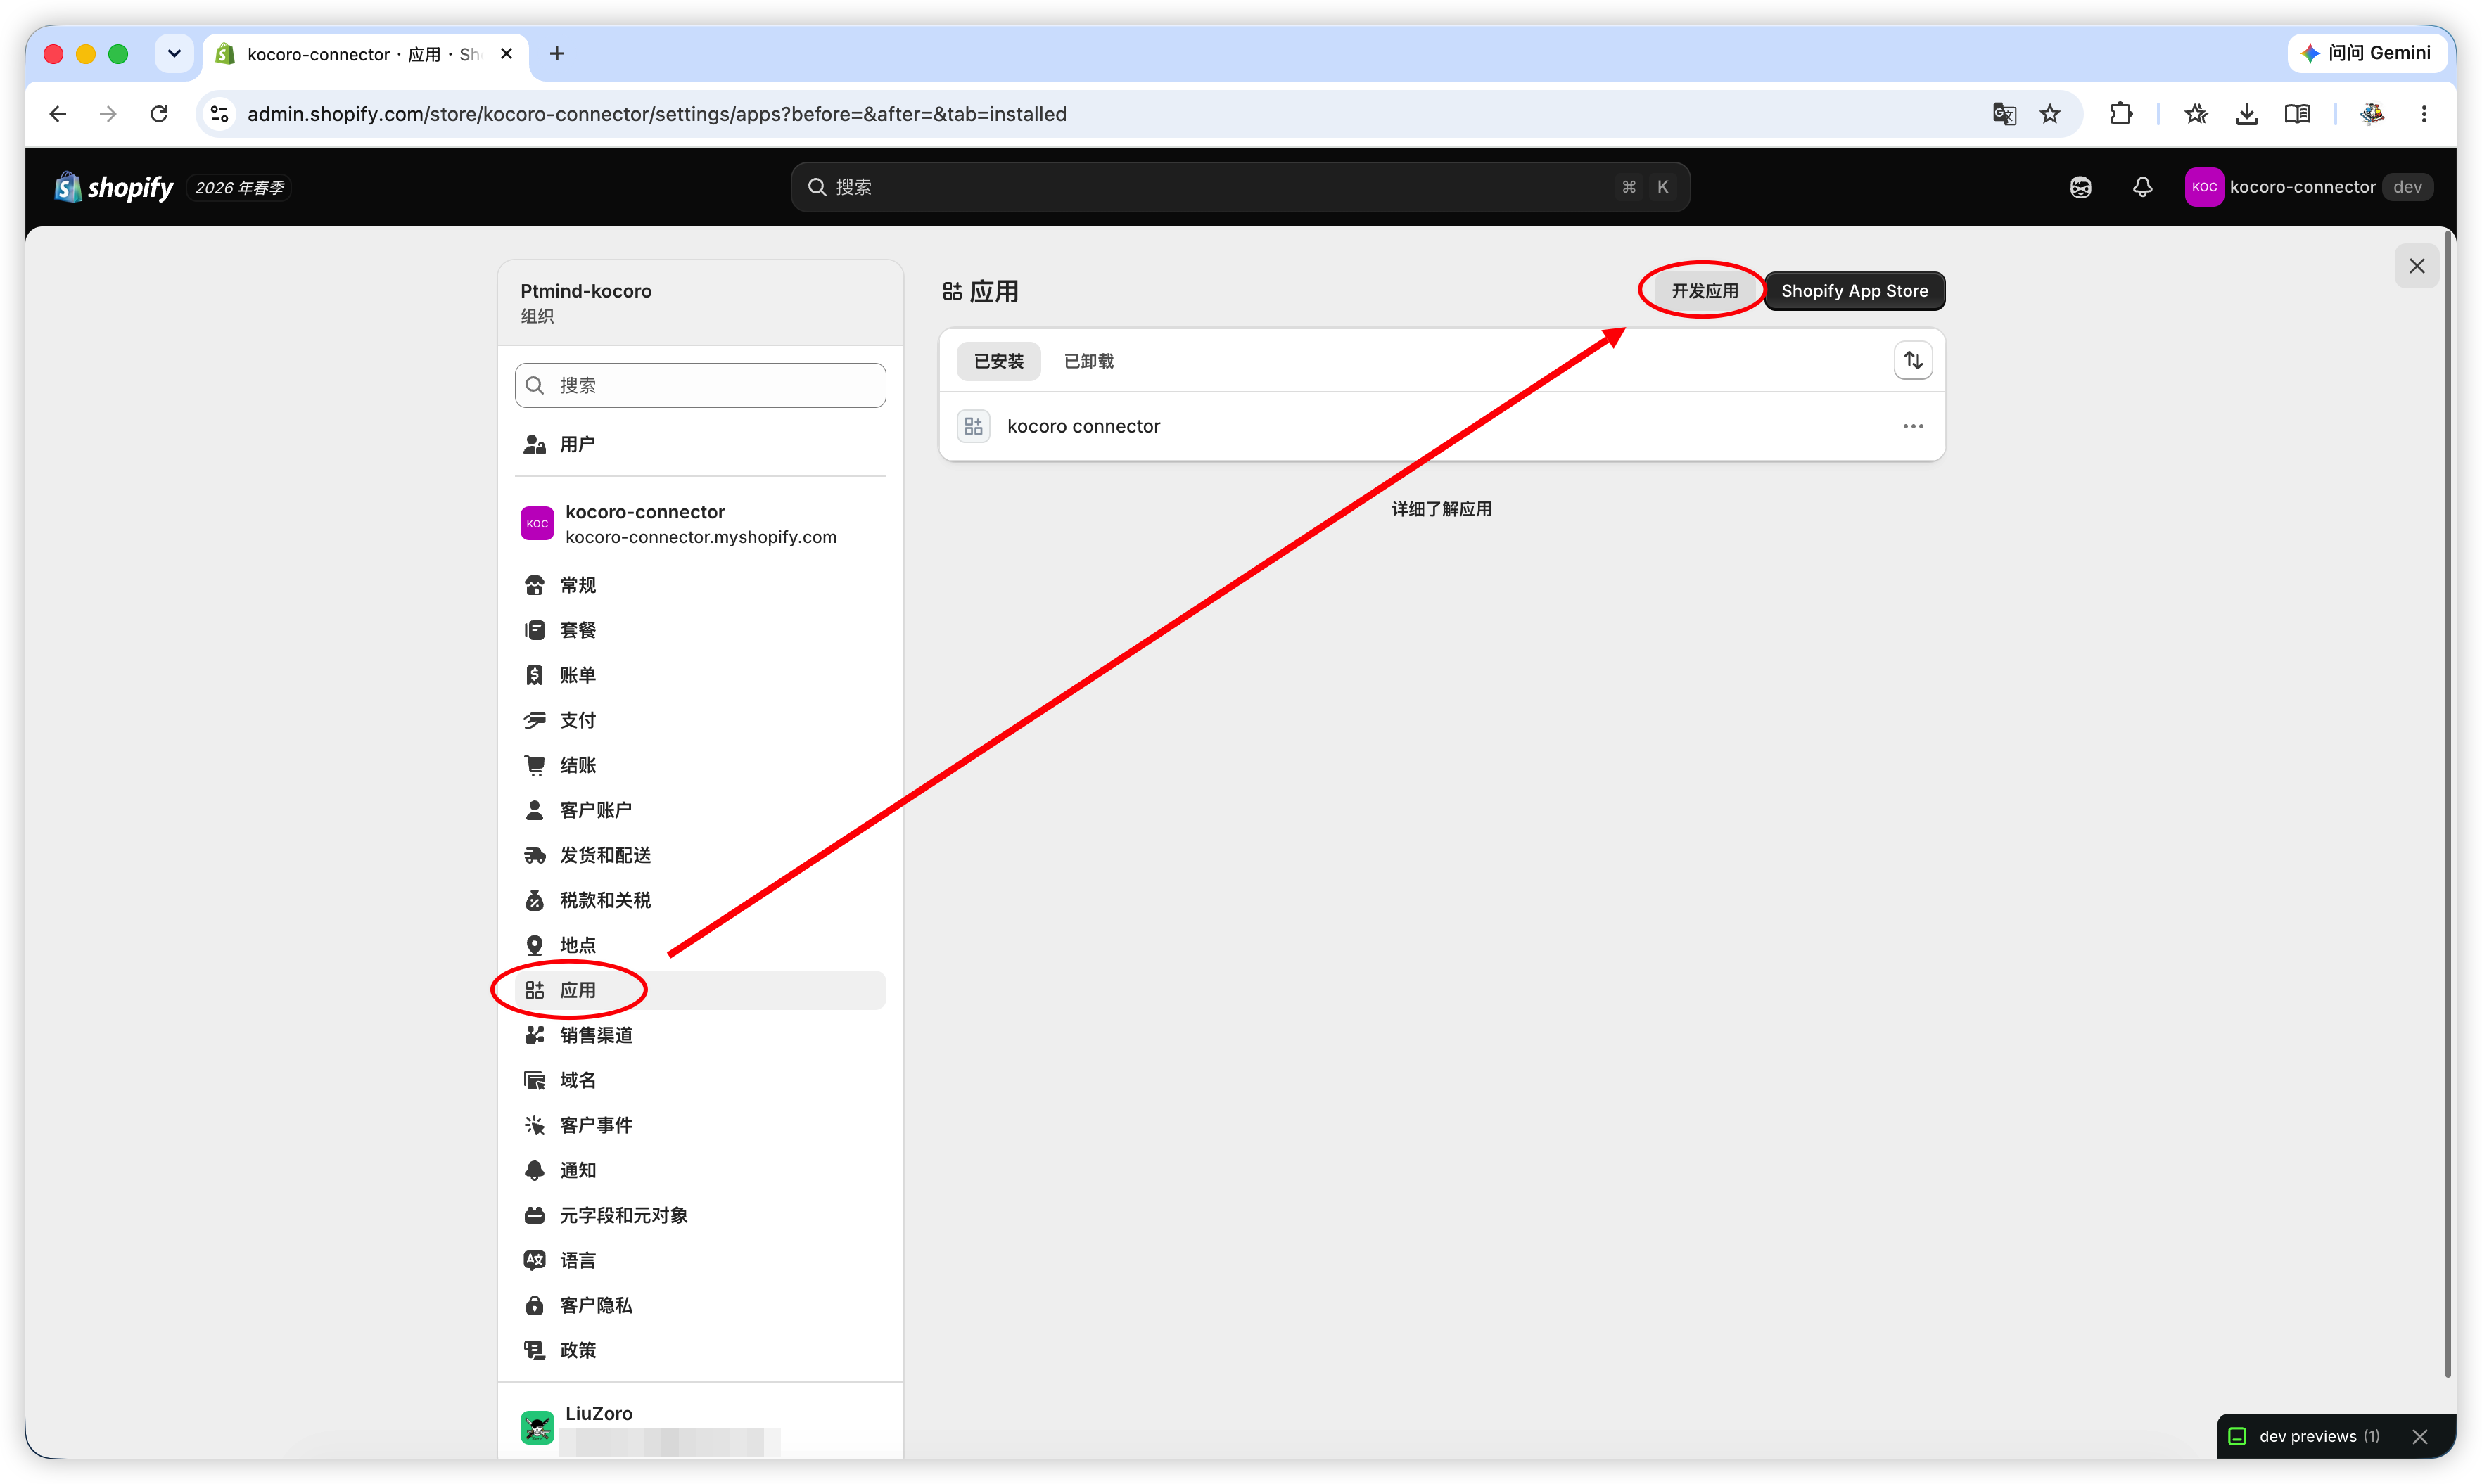Close the settings panel with X
2482x1484 pixels.
2416,266
